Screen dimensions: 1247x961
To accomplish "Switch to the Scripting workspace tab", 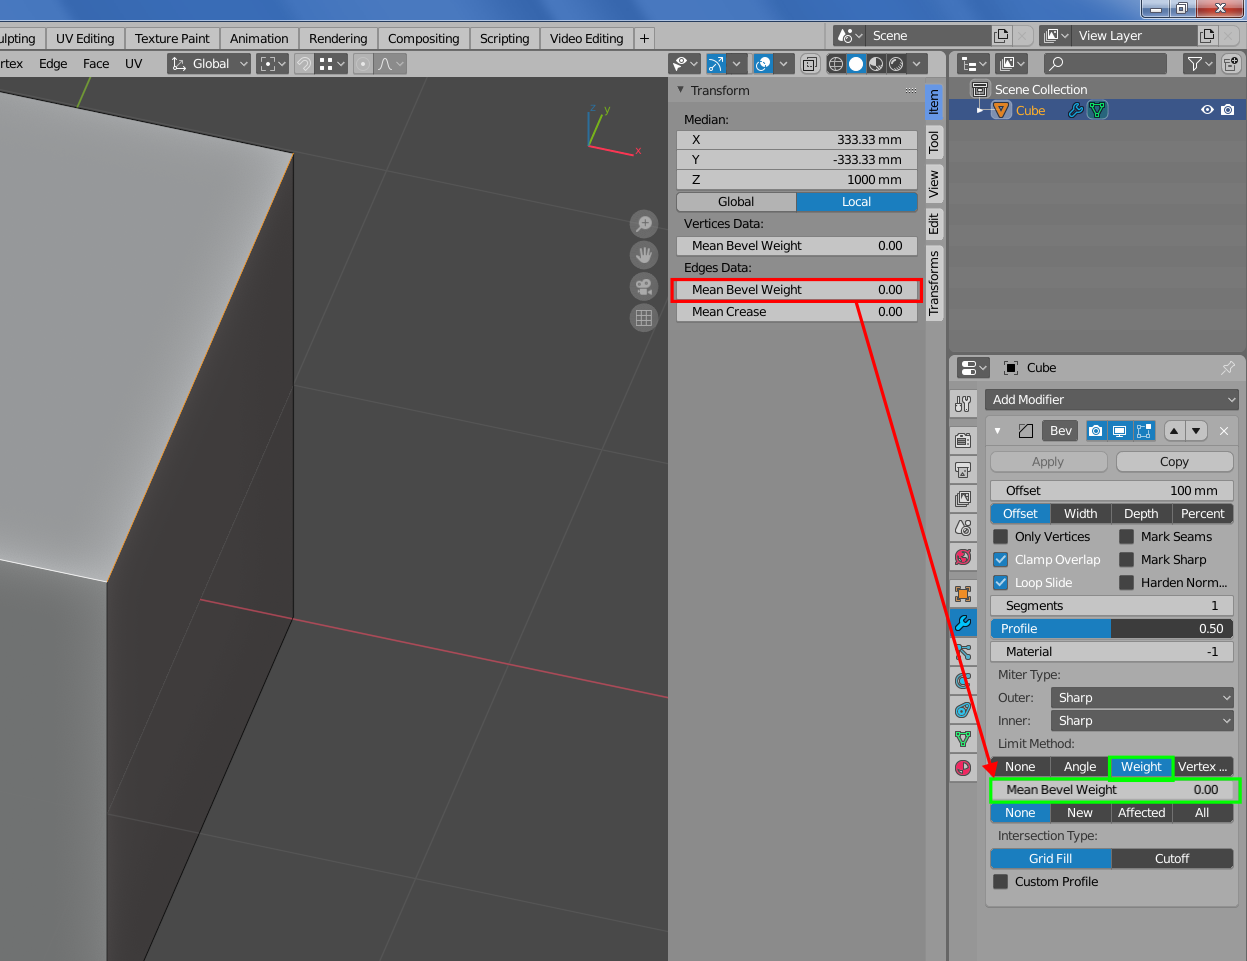I will 505,38.
